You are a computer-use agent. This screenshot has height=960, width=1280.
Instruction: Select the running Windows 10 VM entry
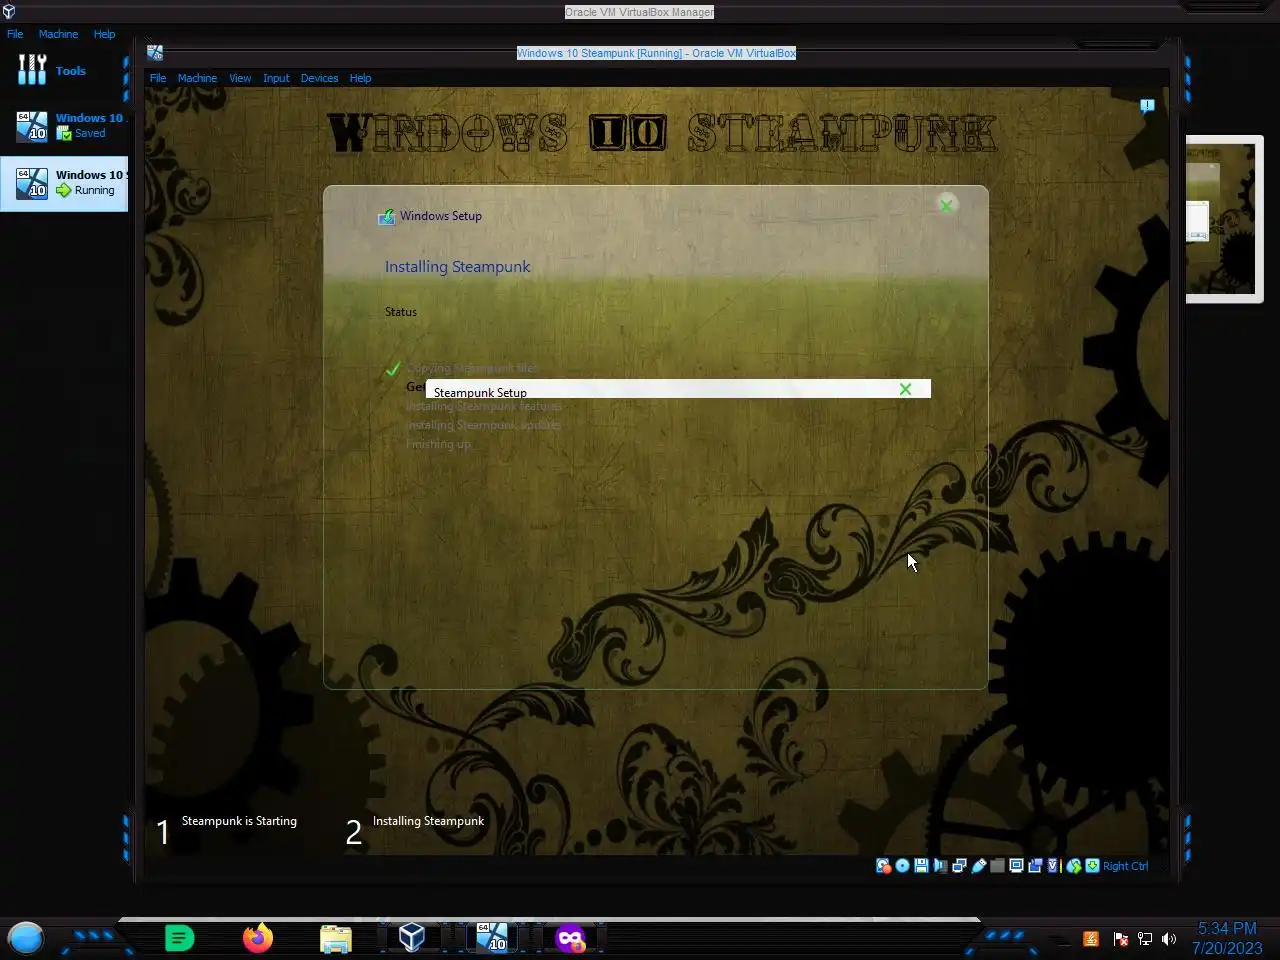pos(64,183)
